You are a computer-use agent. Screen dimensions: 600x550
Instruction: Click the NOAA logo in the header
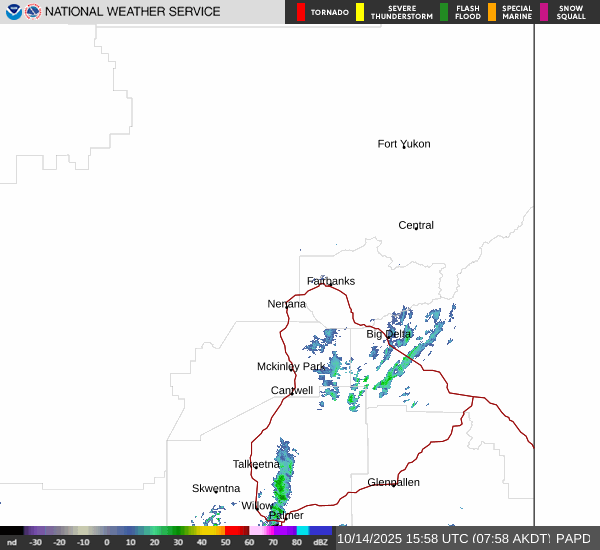[x=13, y=12]
